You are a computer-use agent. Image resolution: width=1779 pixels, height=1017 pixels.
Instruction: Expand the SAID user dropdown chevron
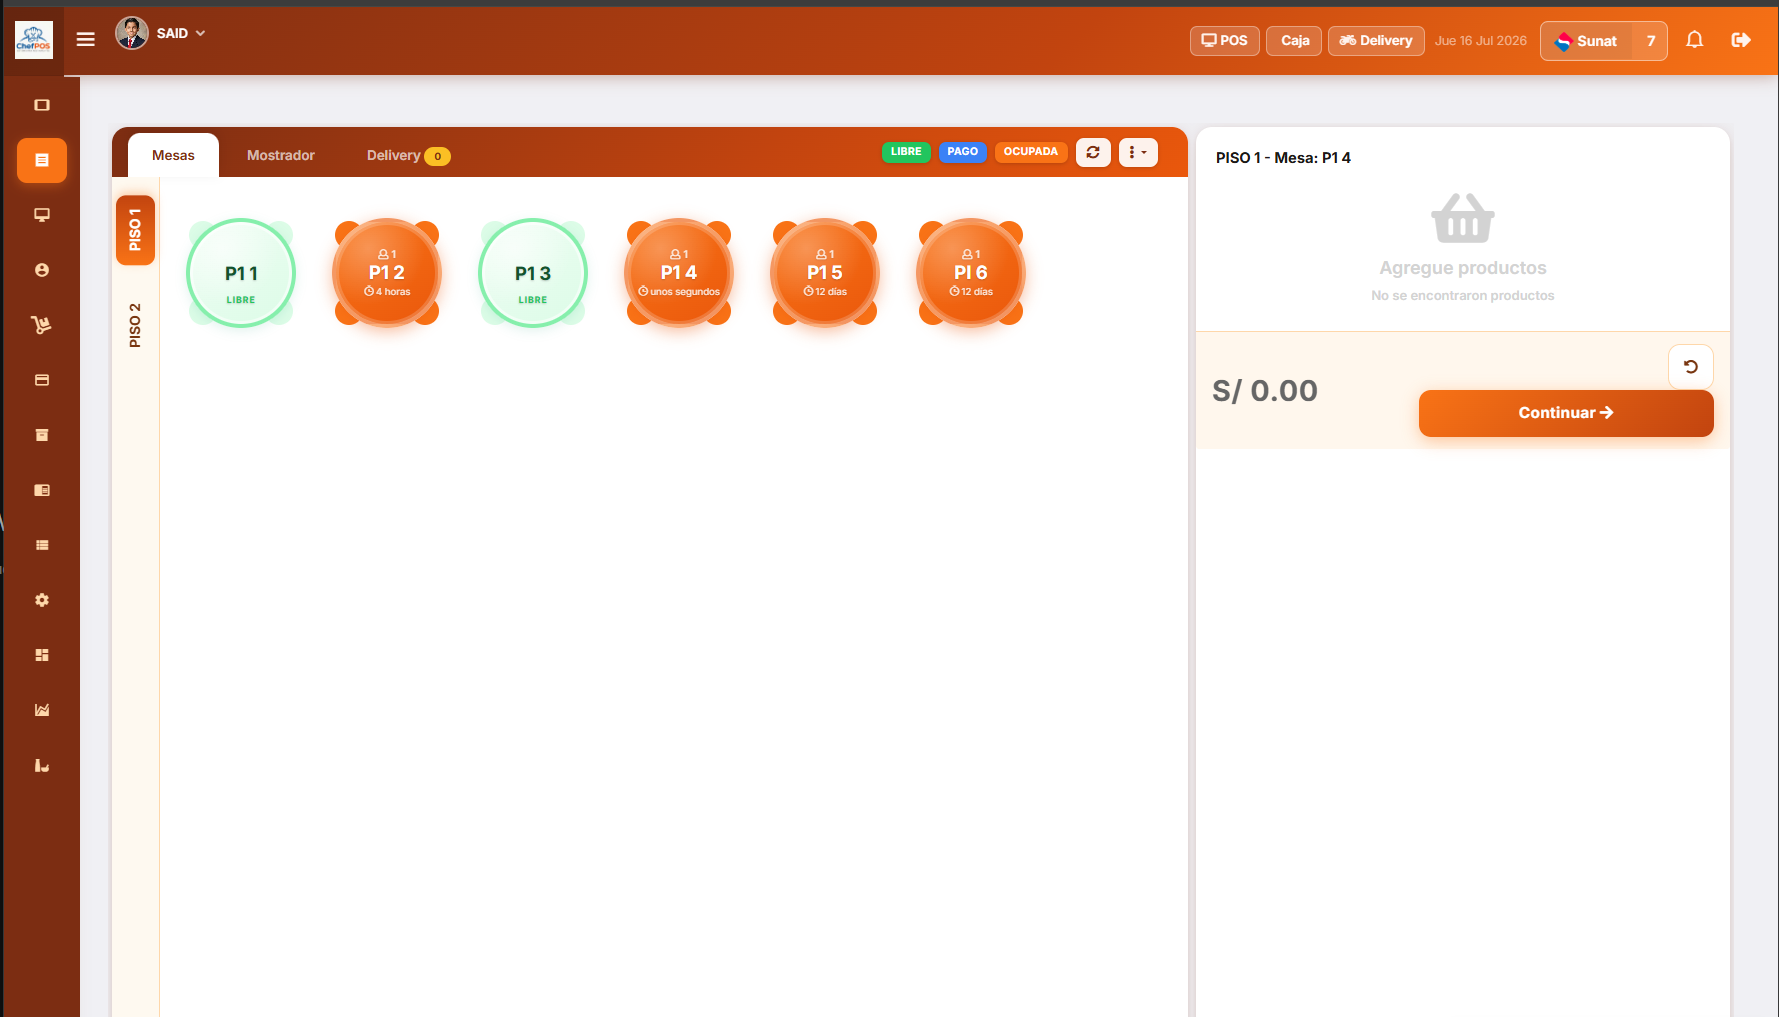[201, 33]
